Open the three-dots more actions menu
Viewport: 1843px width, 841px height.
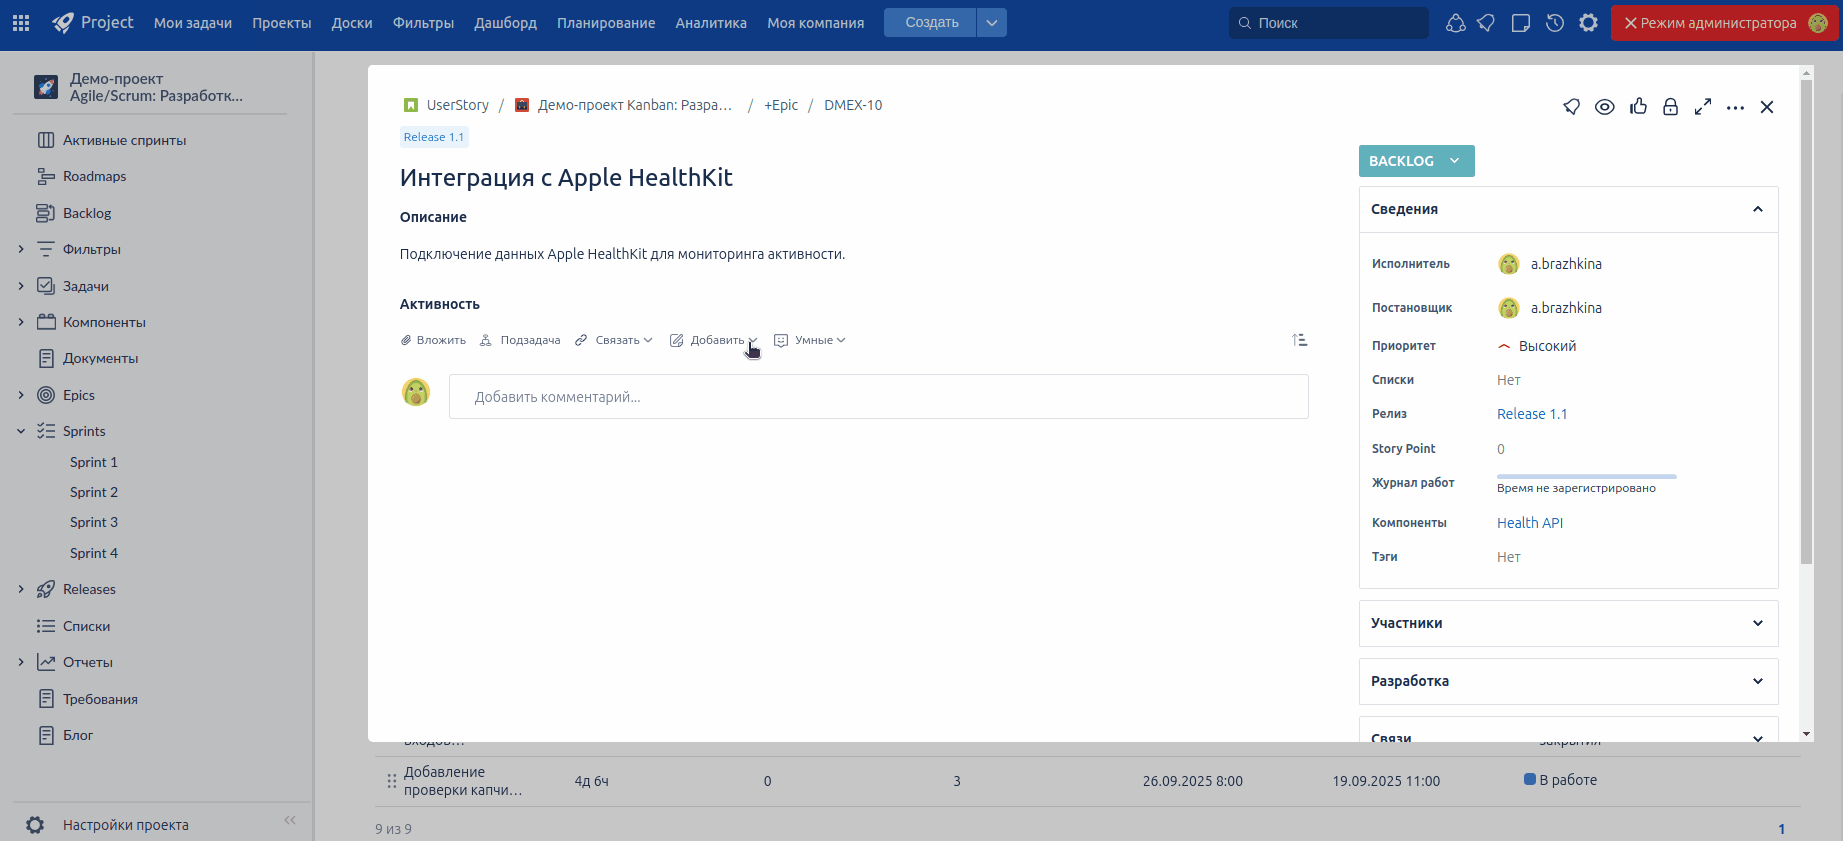(x=1735, y=107)
